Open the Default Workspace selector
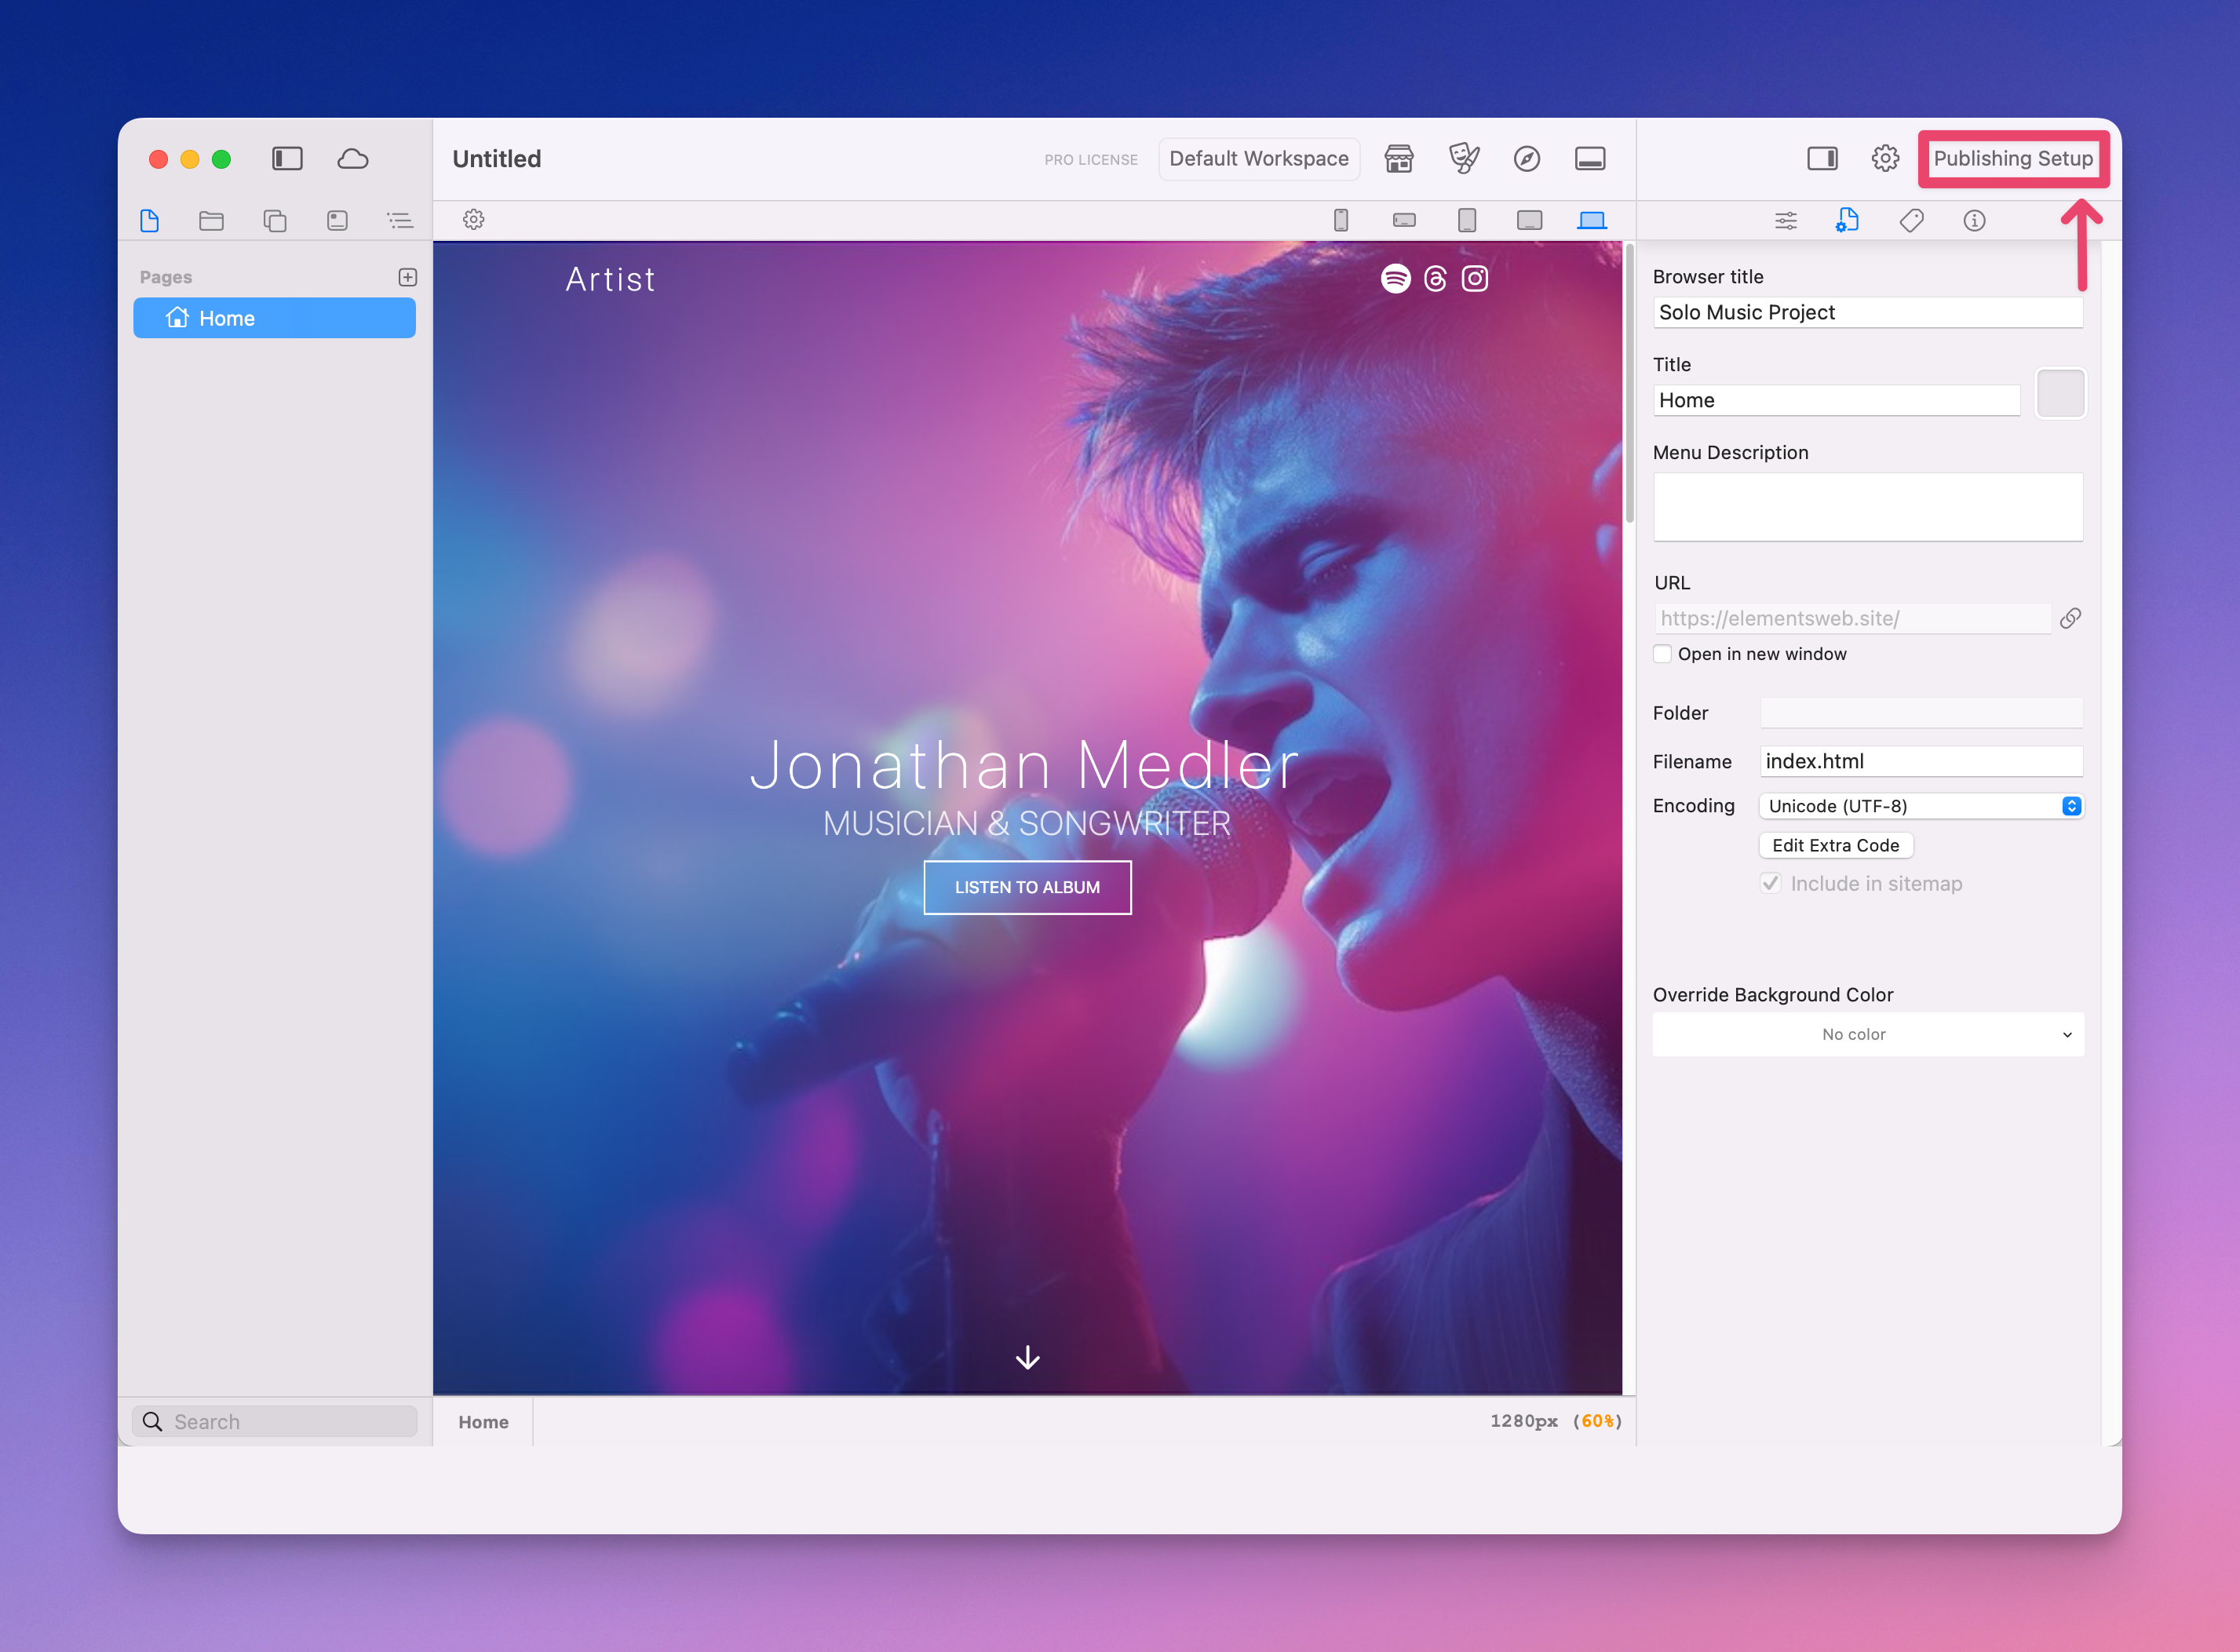The image size is (2240, 1652). click(1258, 159)
